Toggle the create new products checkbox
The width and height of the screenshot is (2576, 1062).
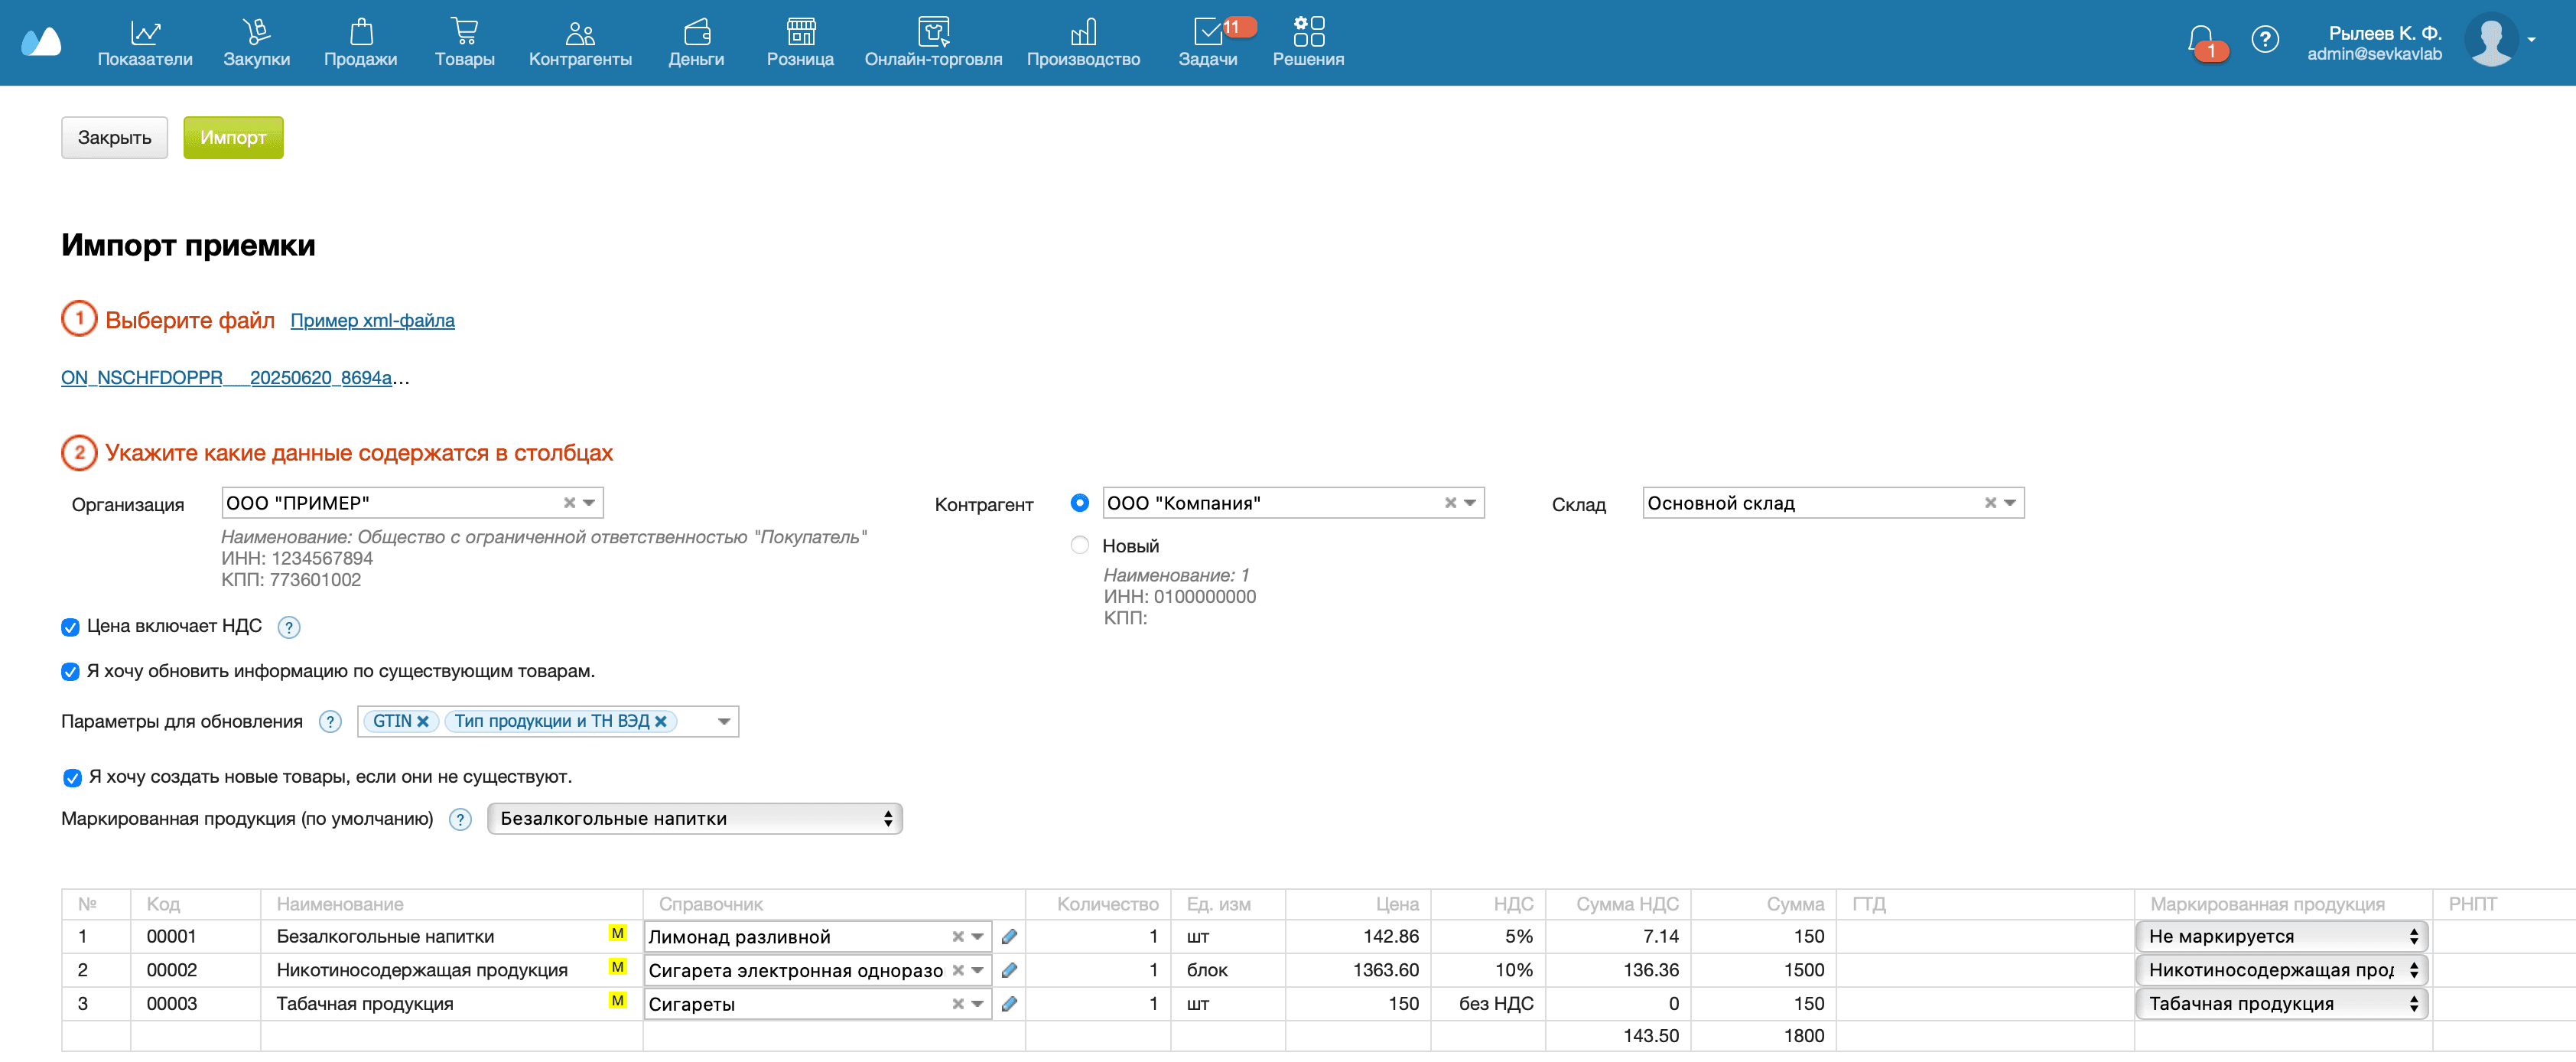72,778
